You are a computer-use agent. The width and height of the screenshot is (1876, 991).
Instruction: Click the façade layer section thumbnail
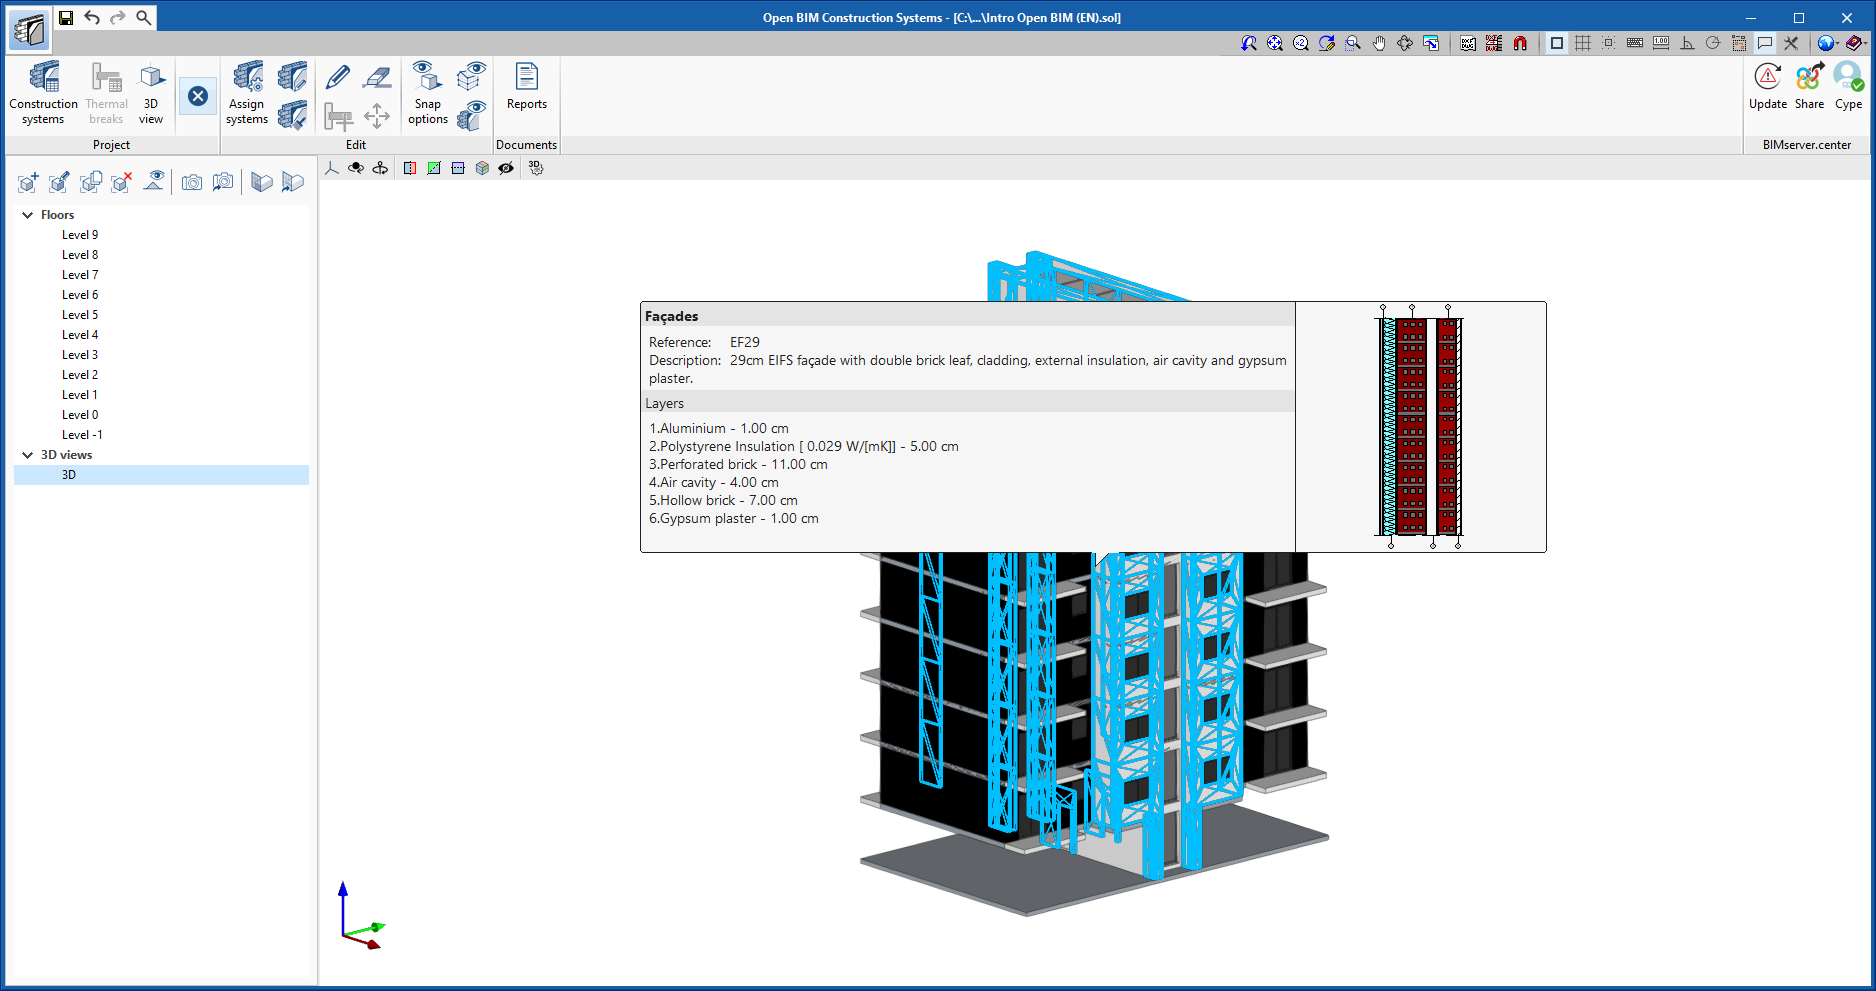click(x=1420, y=427)
